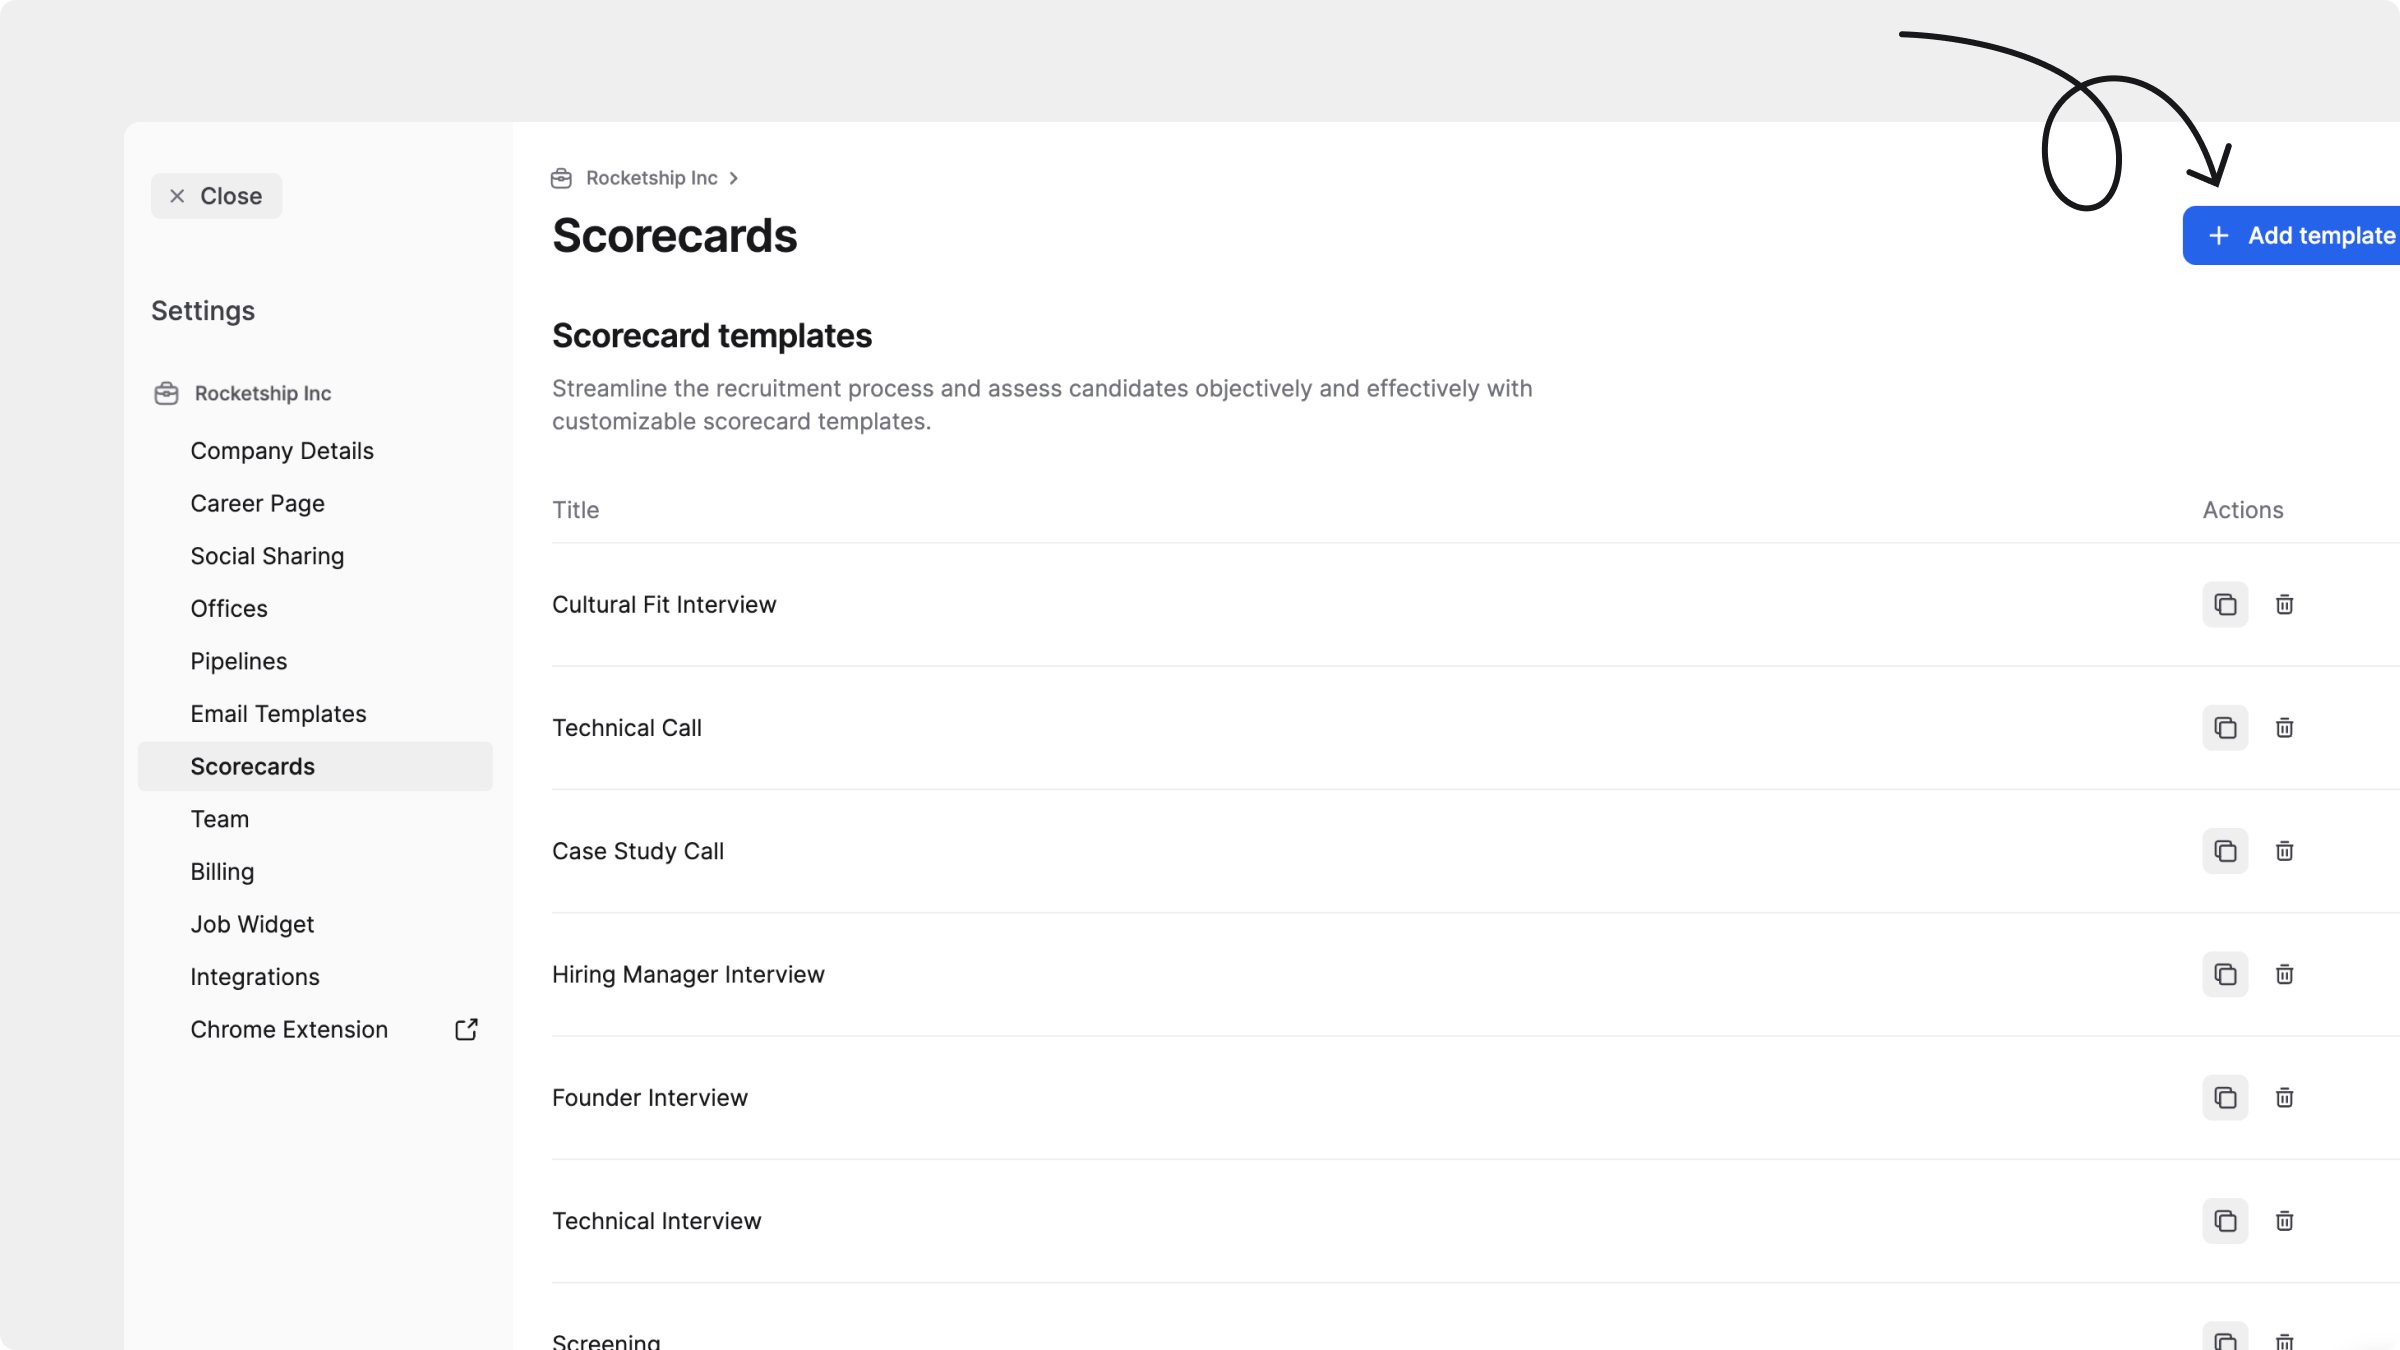Close the settings panel
This screenshot has width=2400, height=1350.
(x=216, y=196)
